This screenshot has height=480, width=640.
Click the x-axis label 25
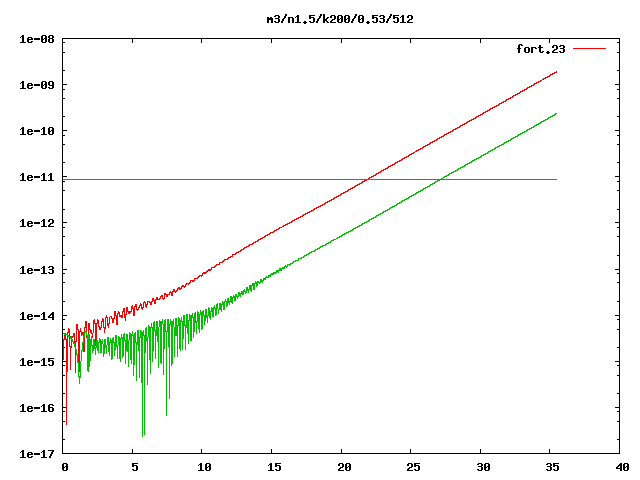pos(413,467)
